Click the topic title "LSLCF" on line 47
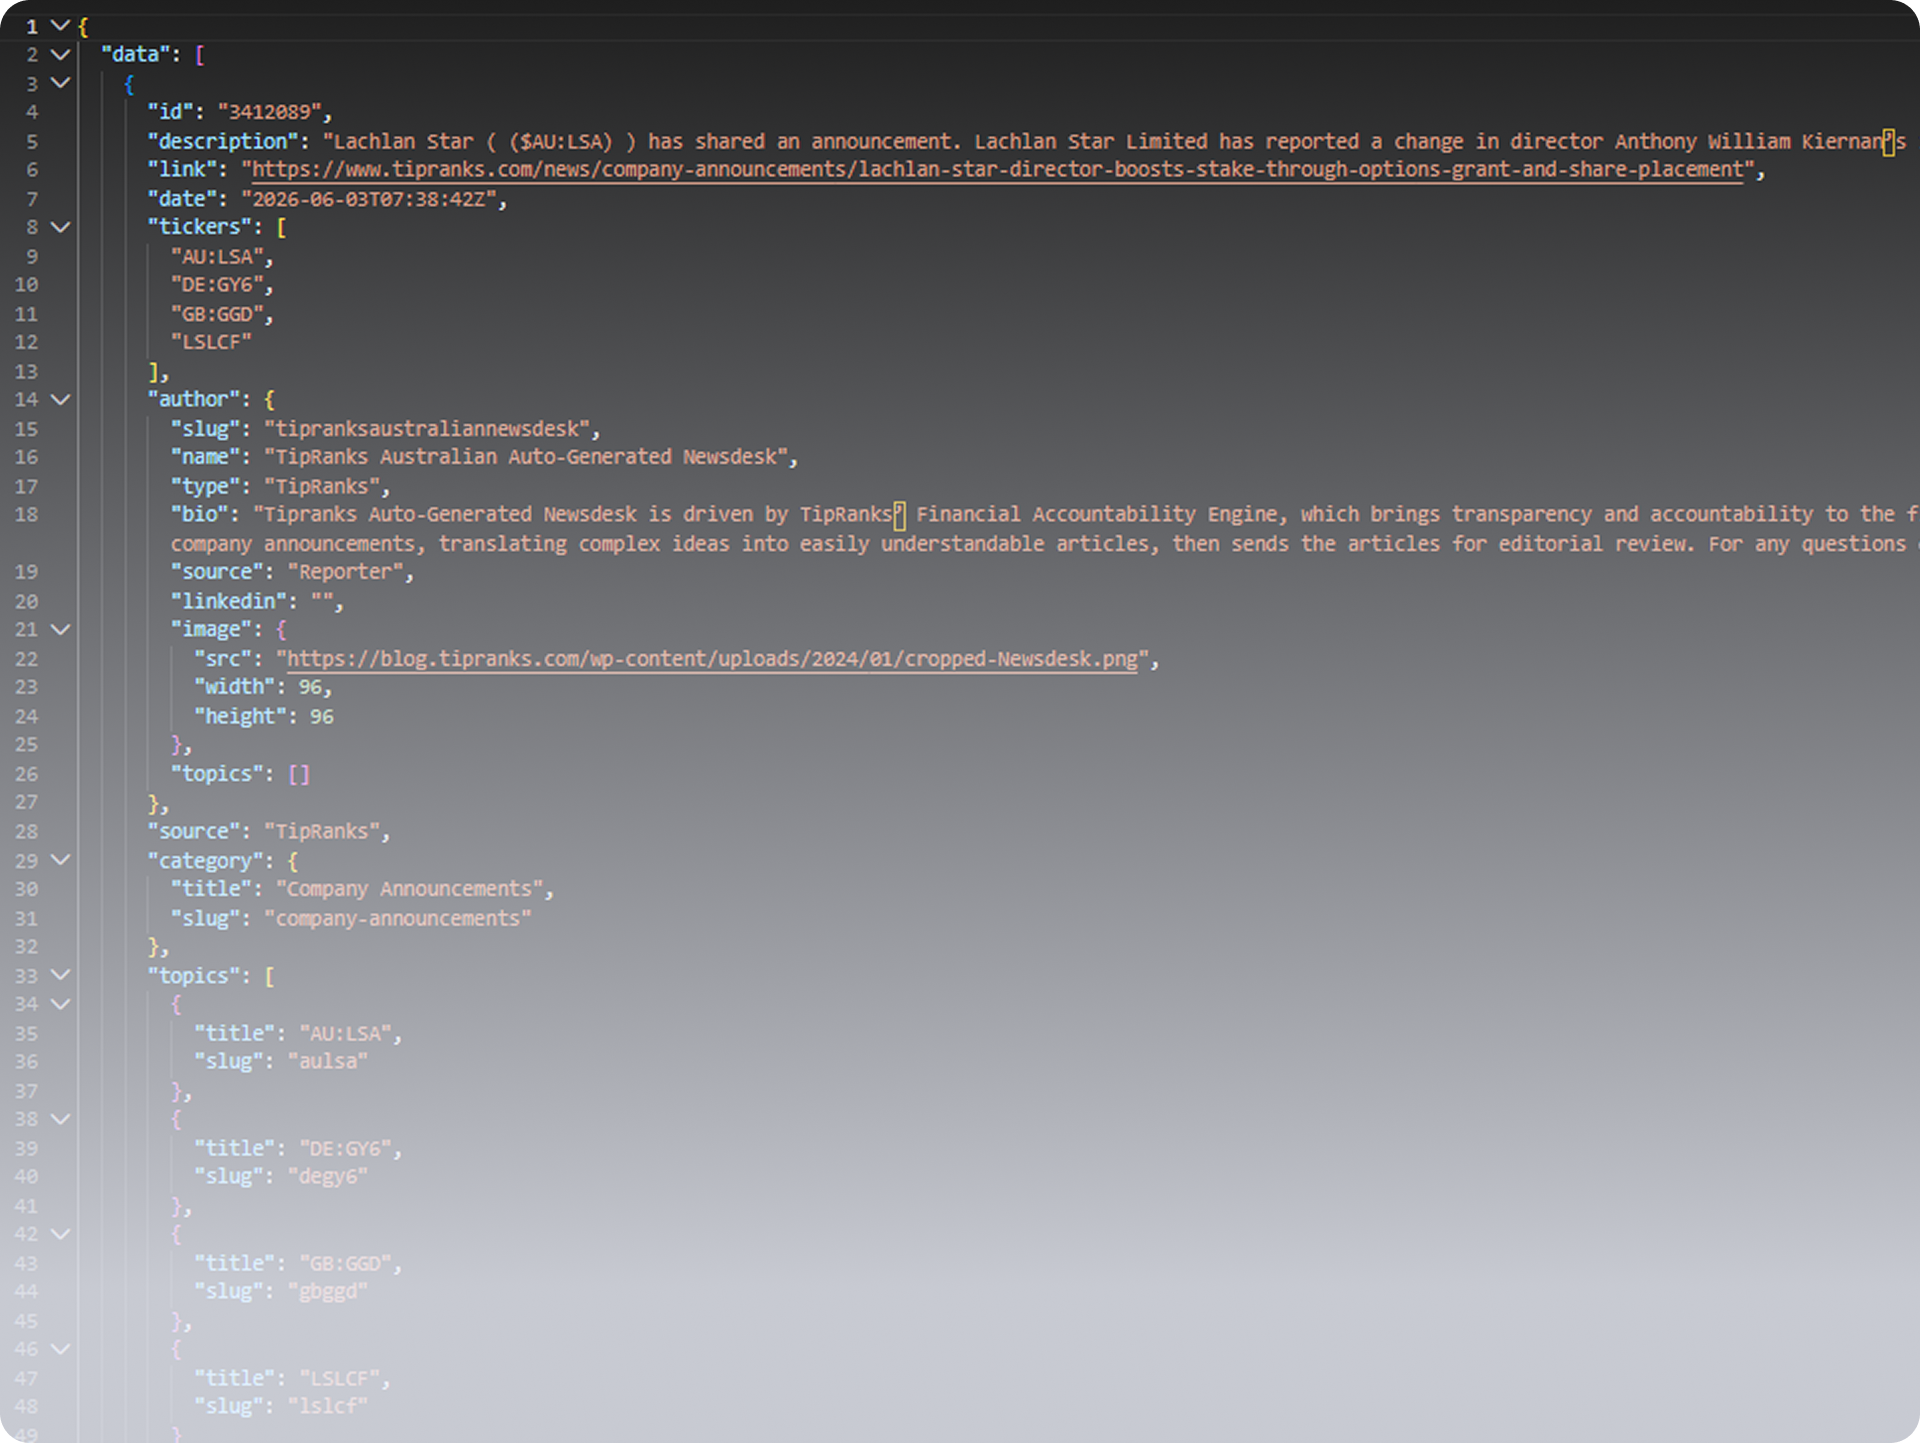The width and height of the screenshot is (1920, 1443). [340, 1378]
